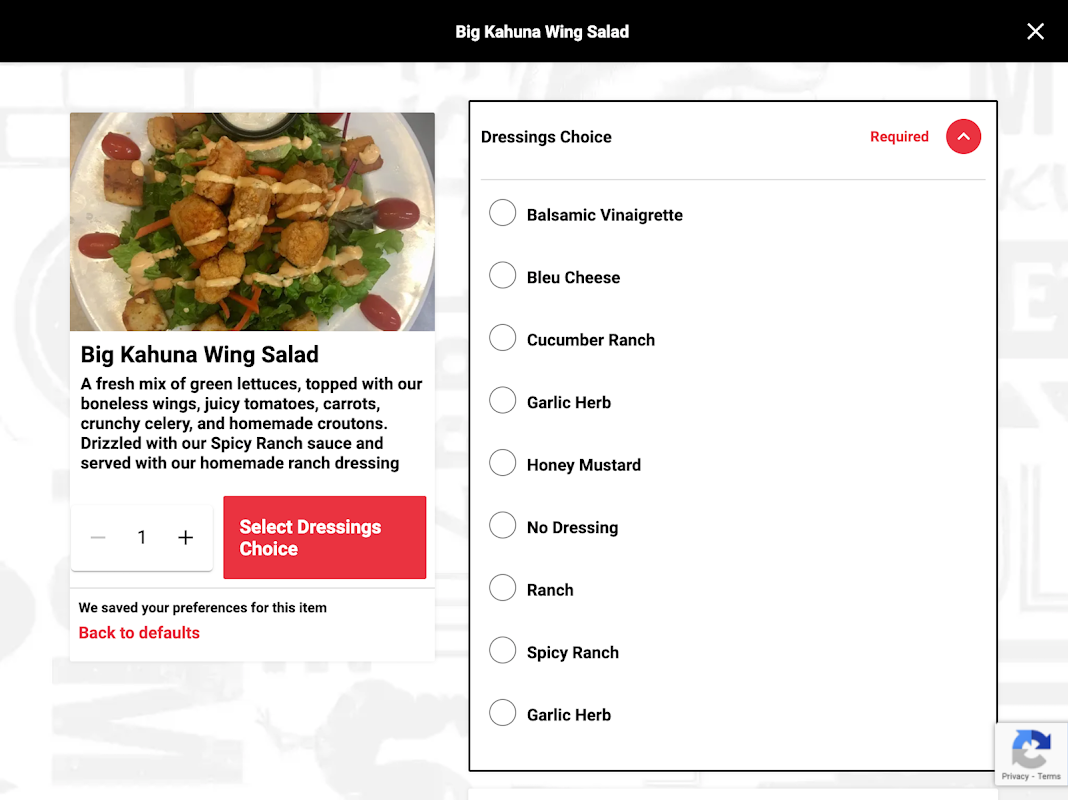The image size is (1068, 800).
Task: Select the No Dressing option
Action: (x=503, y=526)
